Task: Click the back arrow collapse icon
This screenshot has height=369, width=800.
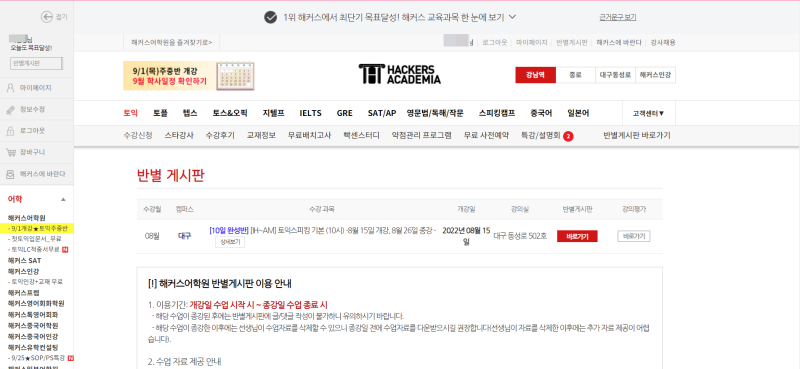Action: point(47,17)
